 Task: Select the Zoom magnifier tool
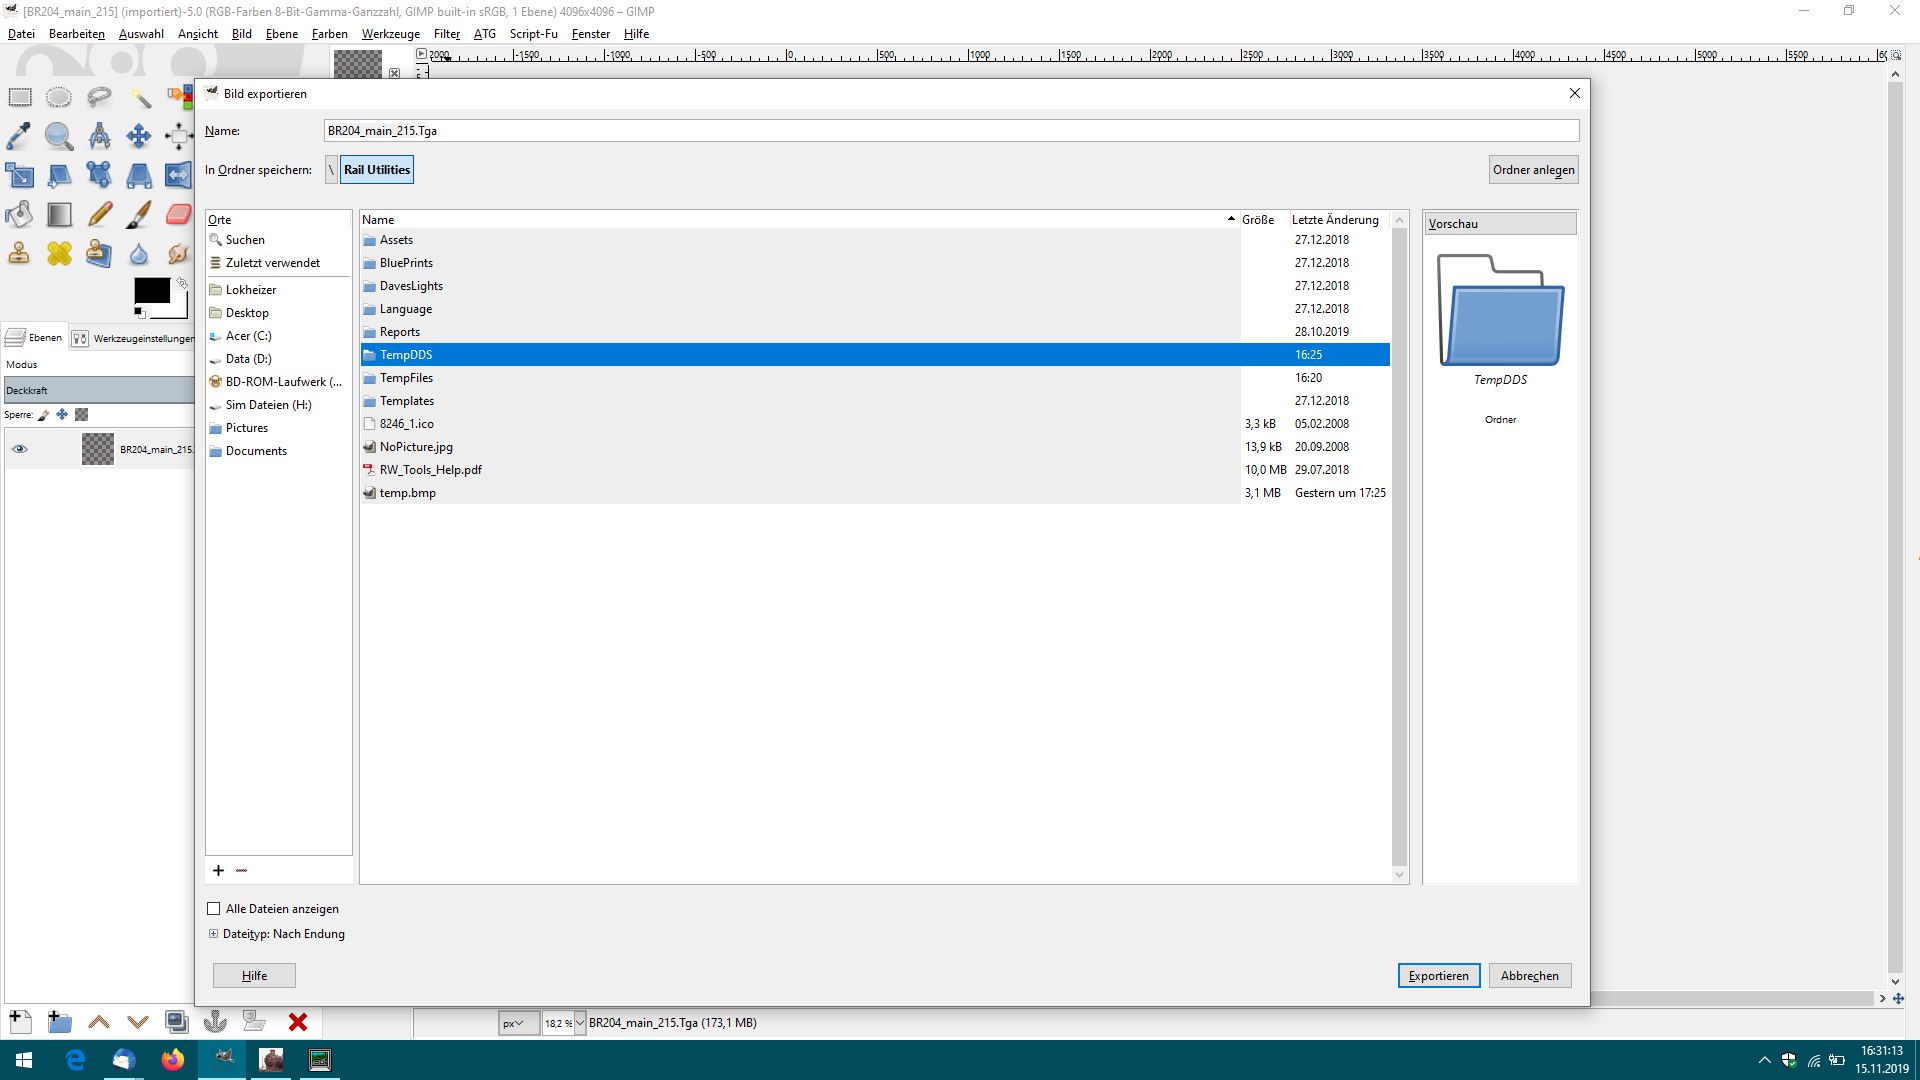[x=58, y=136]
